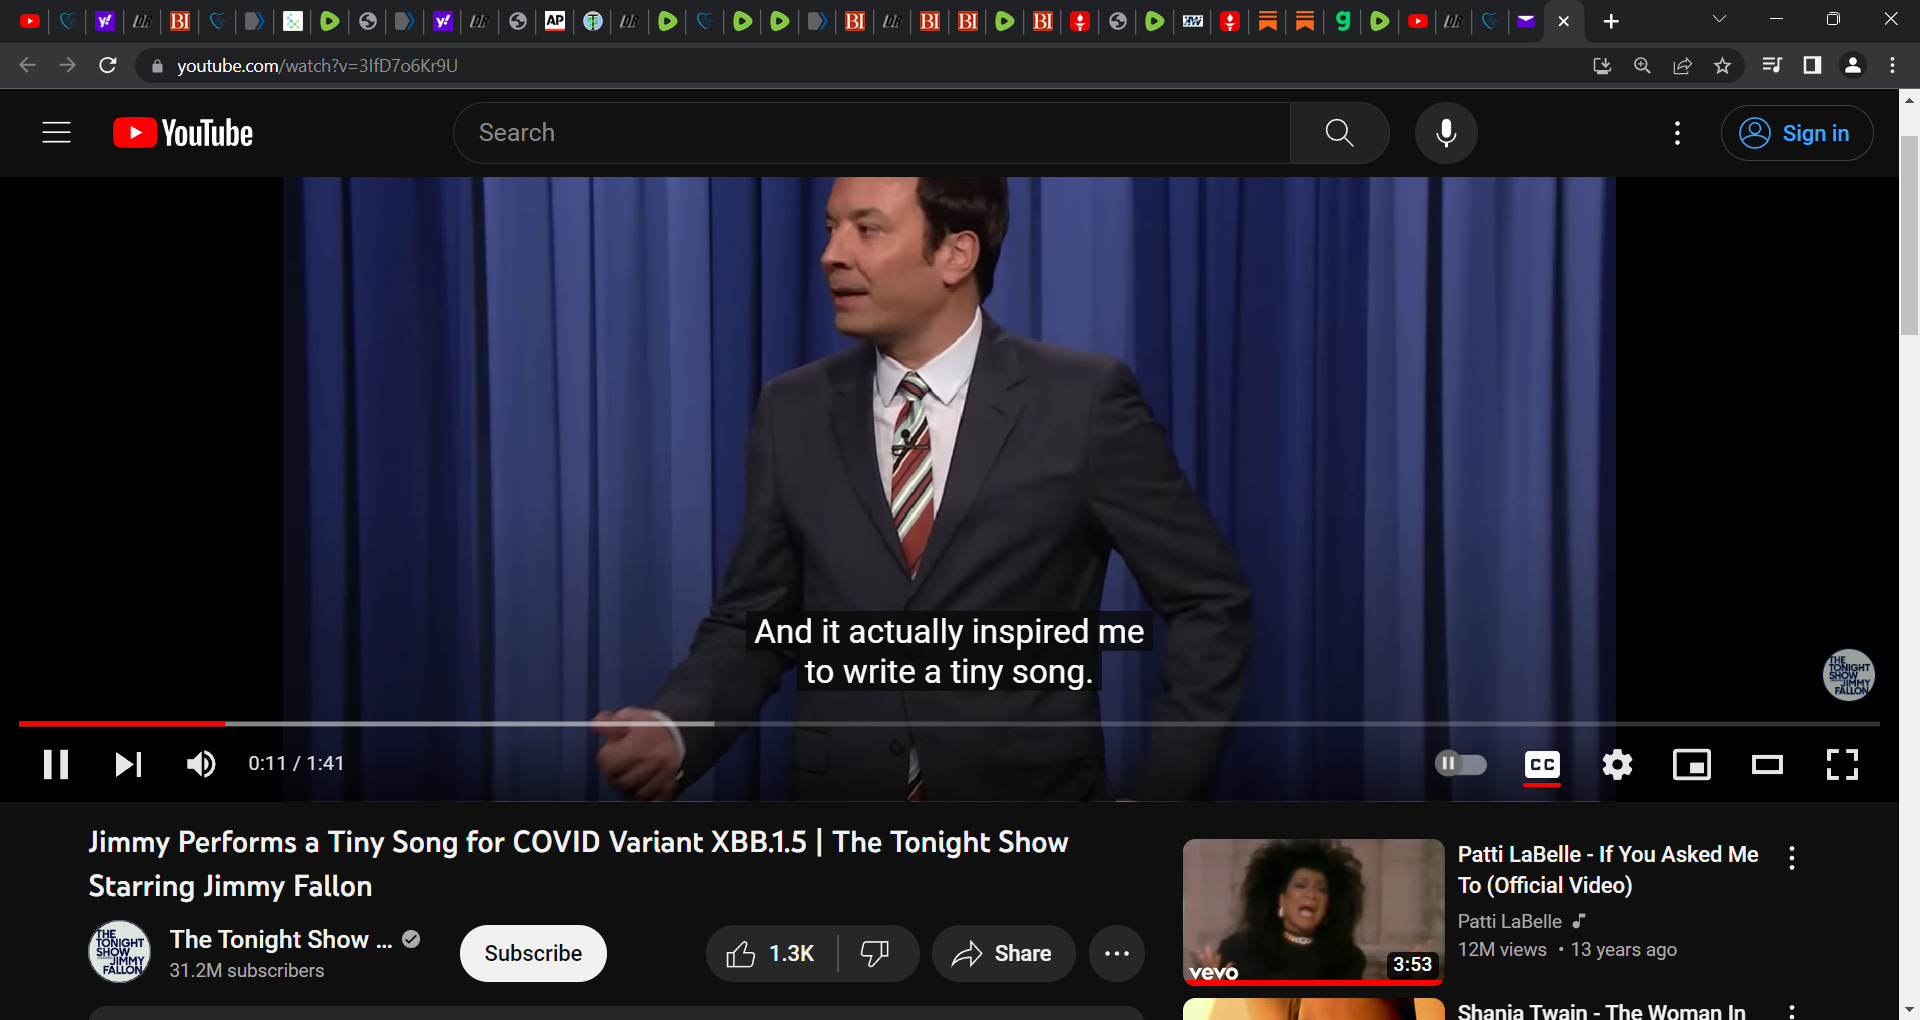Sign in to YouTube

point(1797,133)
